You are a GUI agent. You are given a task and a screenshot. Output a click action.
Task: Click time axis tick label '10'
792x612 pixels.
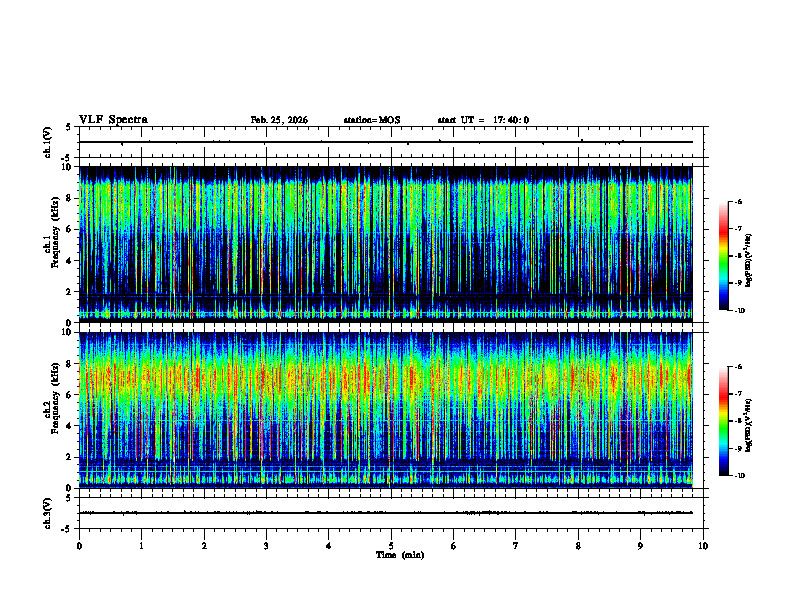click(x=703, y=546)
